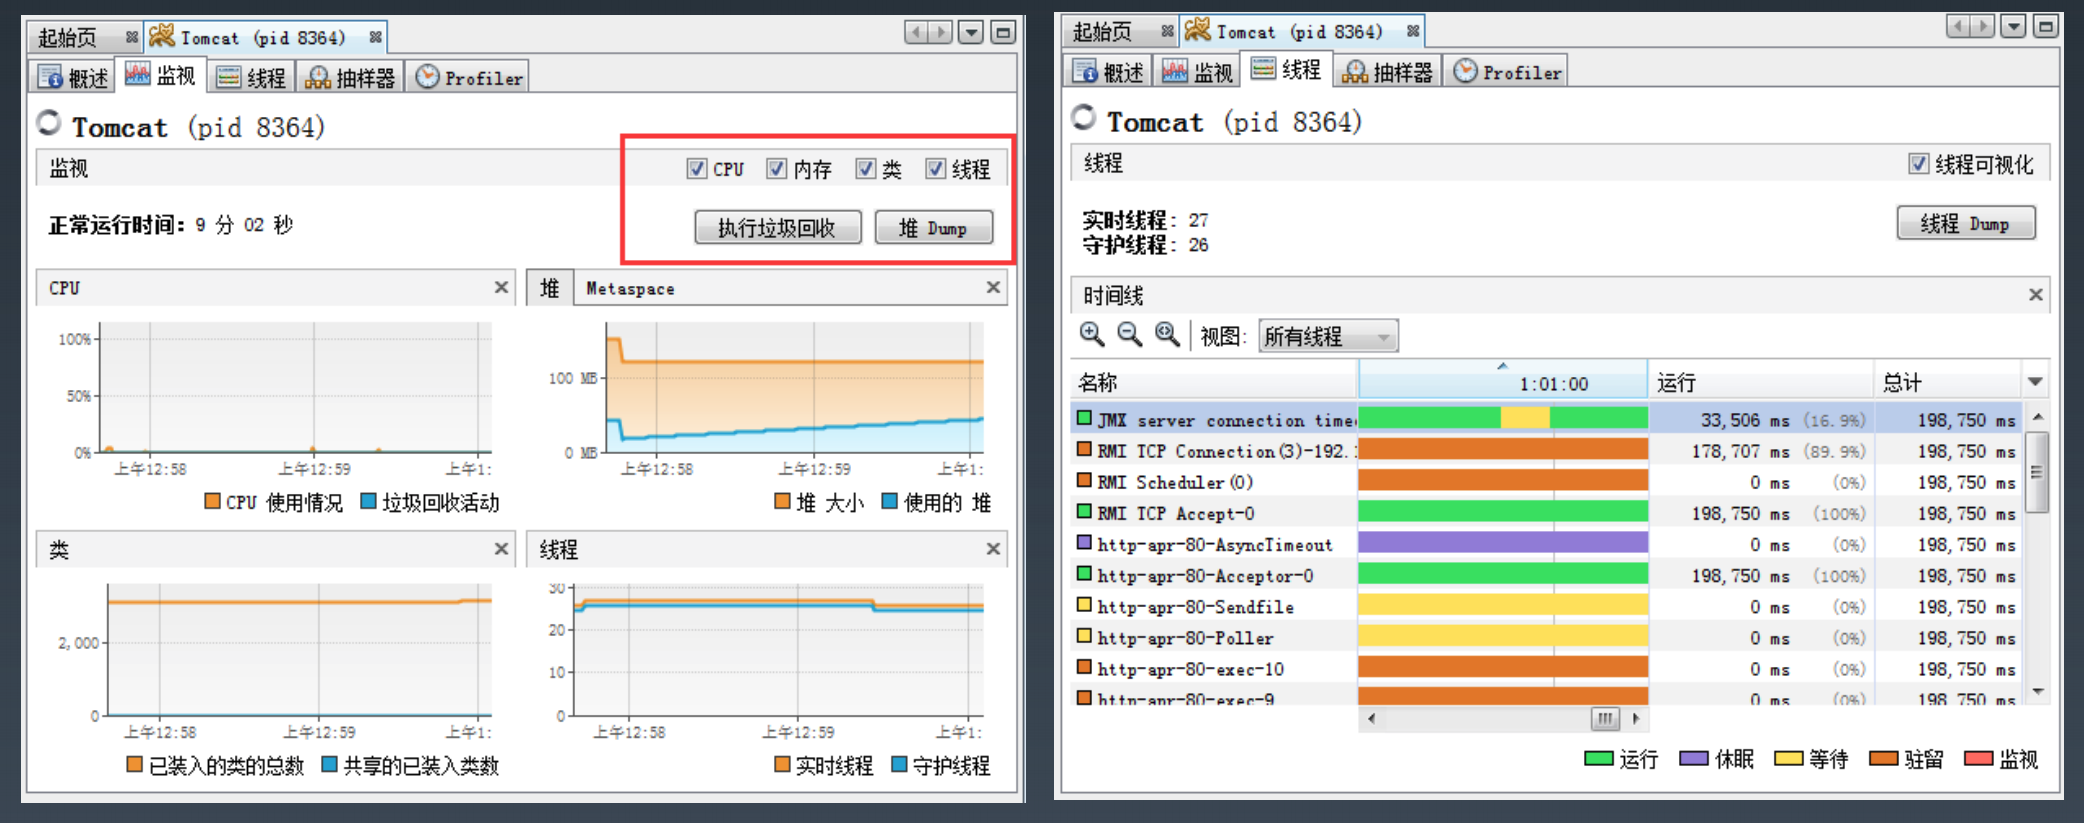Close the CPU chart panel
Image resolution: width=2084 pixels, height=823 pixels.
tap(501, 288)
